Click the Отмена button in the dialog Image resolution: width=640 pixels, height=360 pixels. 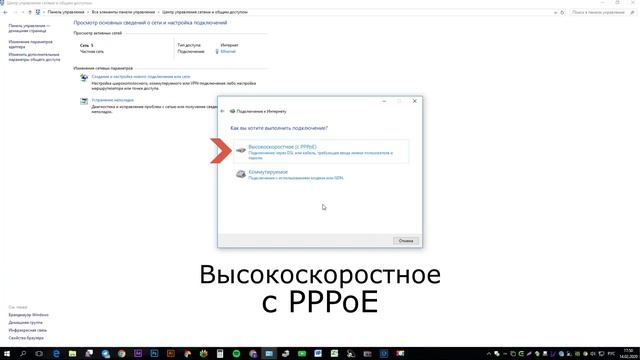[406, 241]
